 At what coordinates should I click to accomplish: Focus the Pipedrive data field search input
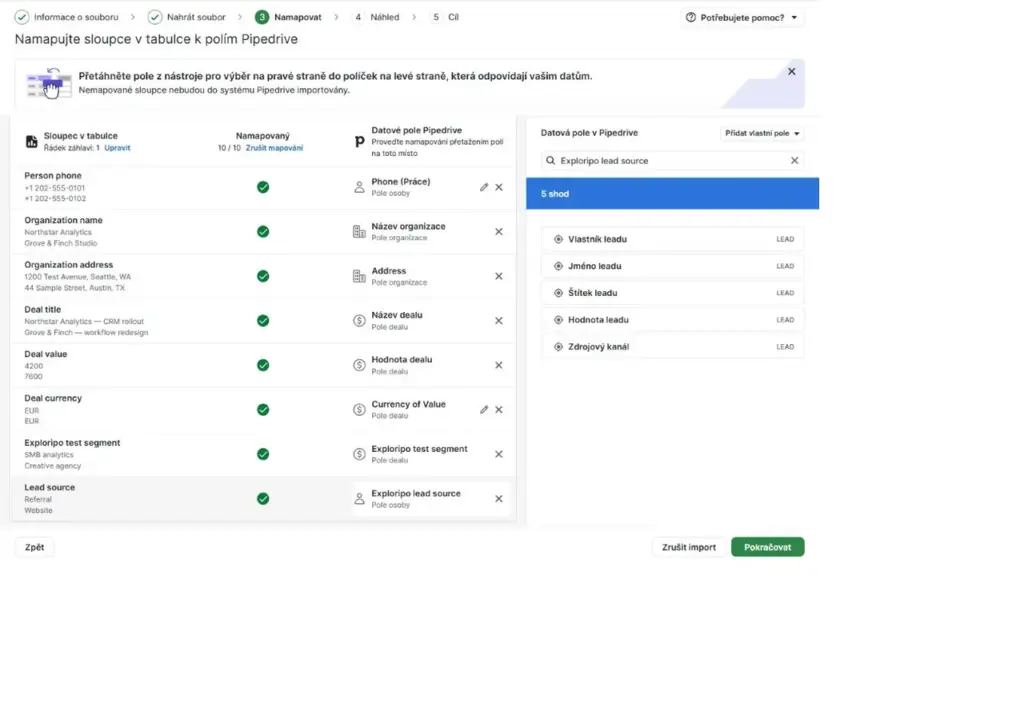673,161
